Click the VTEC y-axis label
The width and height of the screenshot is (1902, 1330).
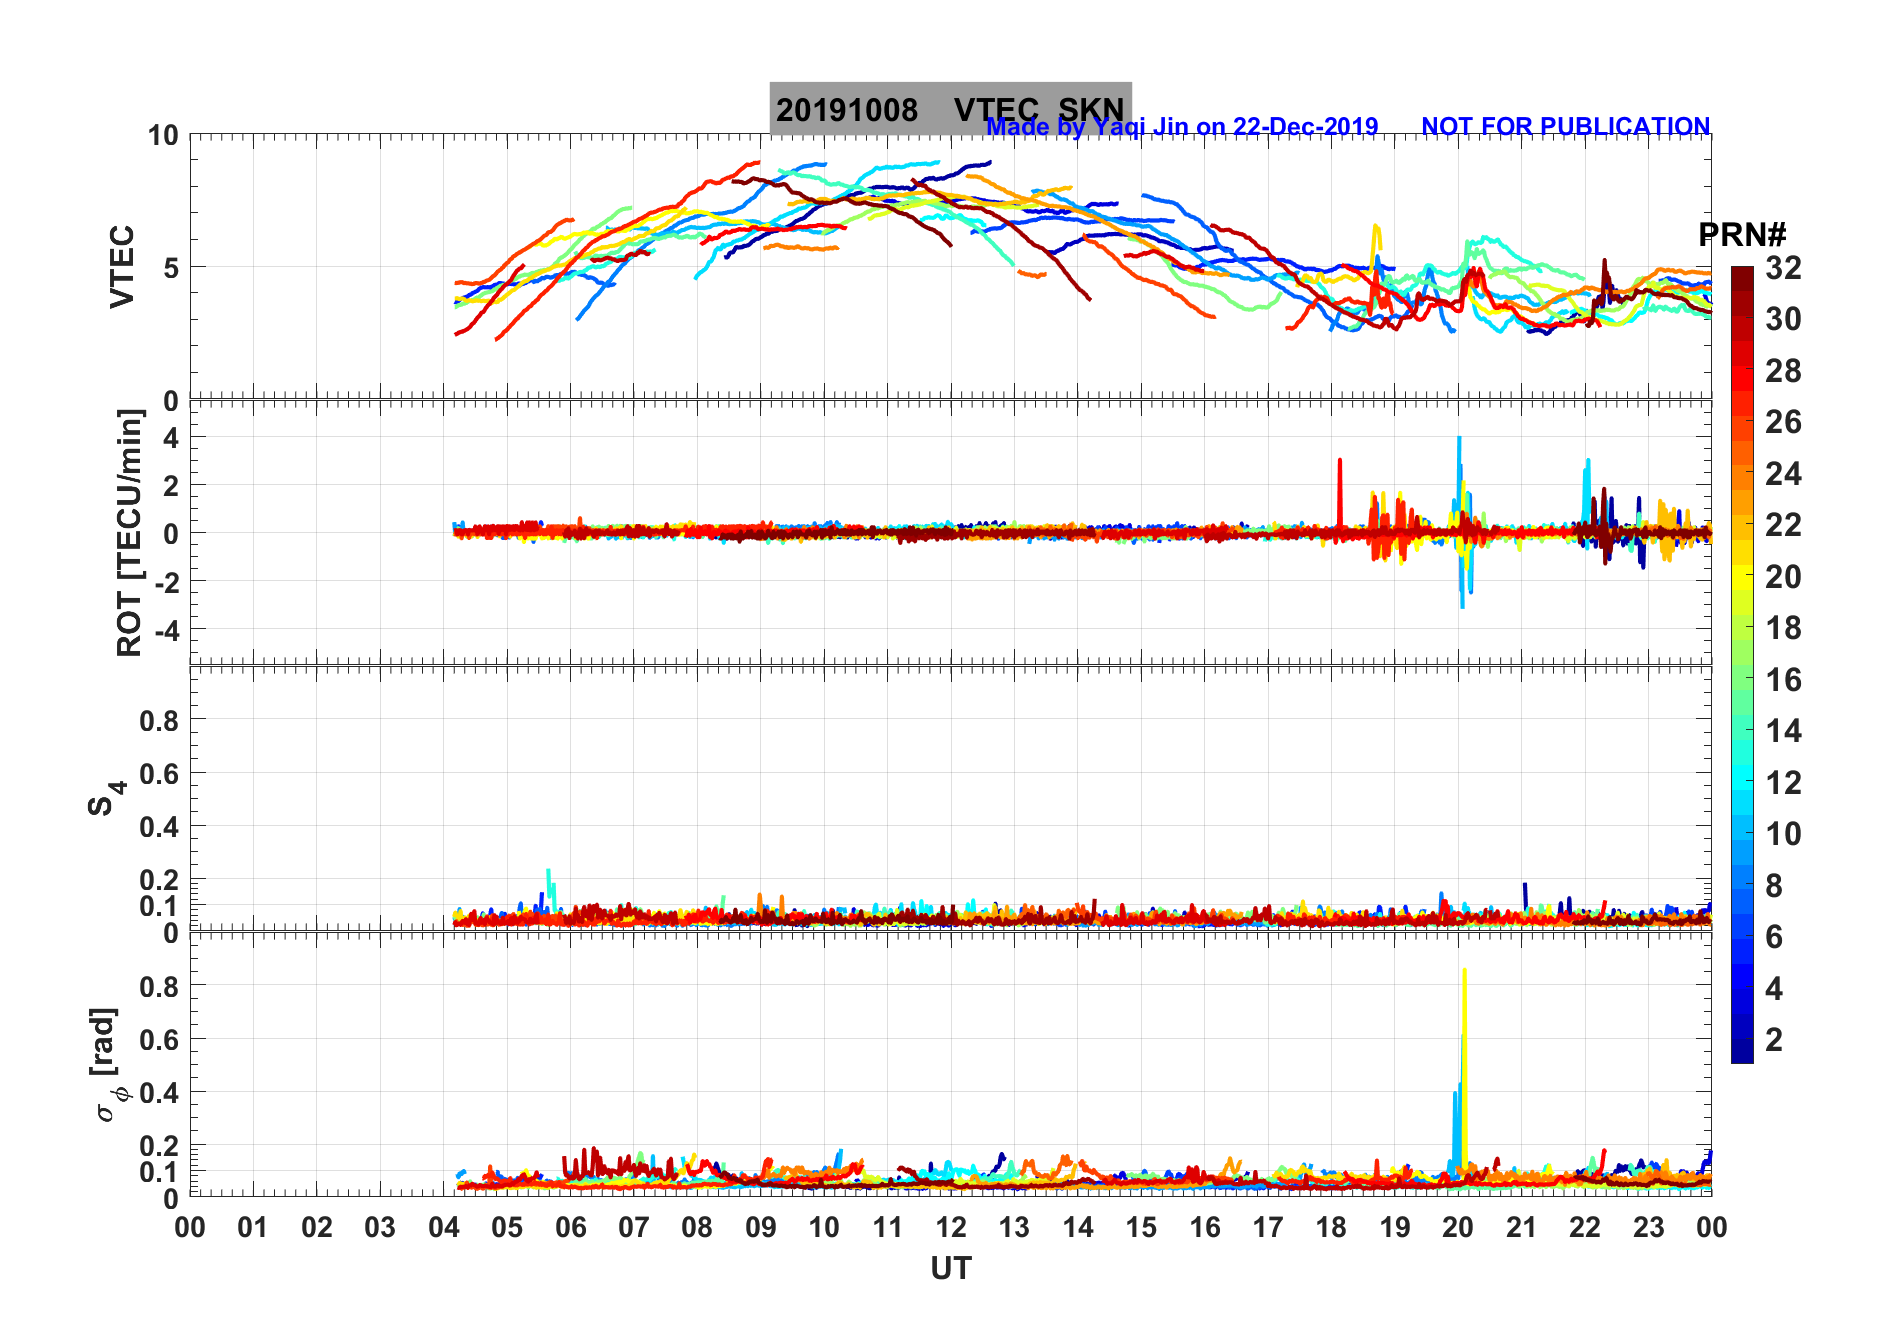pyautogui.click(x=122, y=266)
